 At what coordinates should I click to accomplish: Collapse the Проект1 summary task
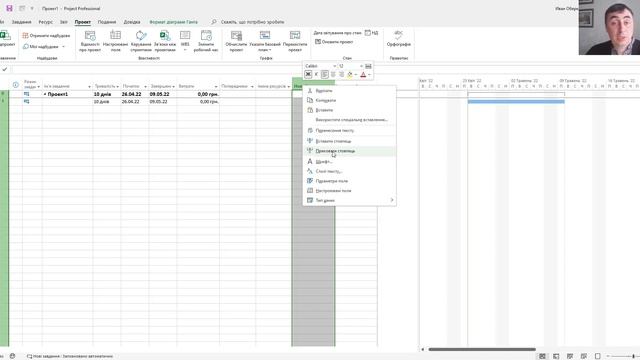tap(45, 94)
